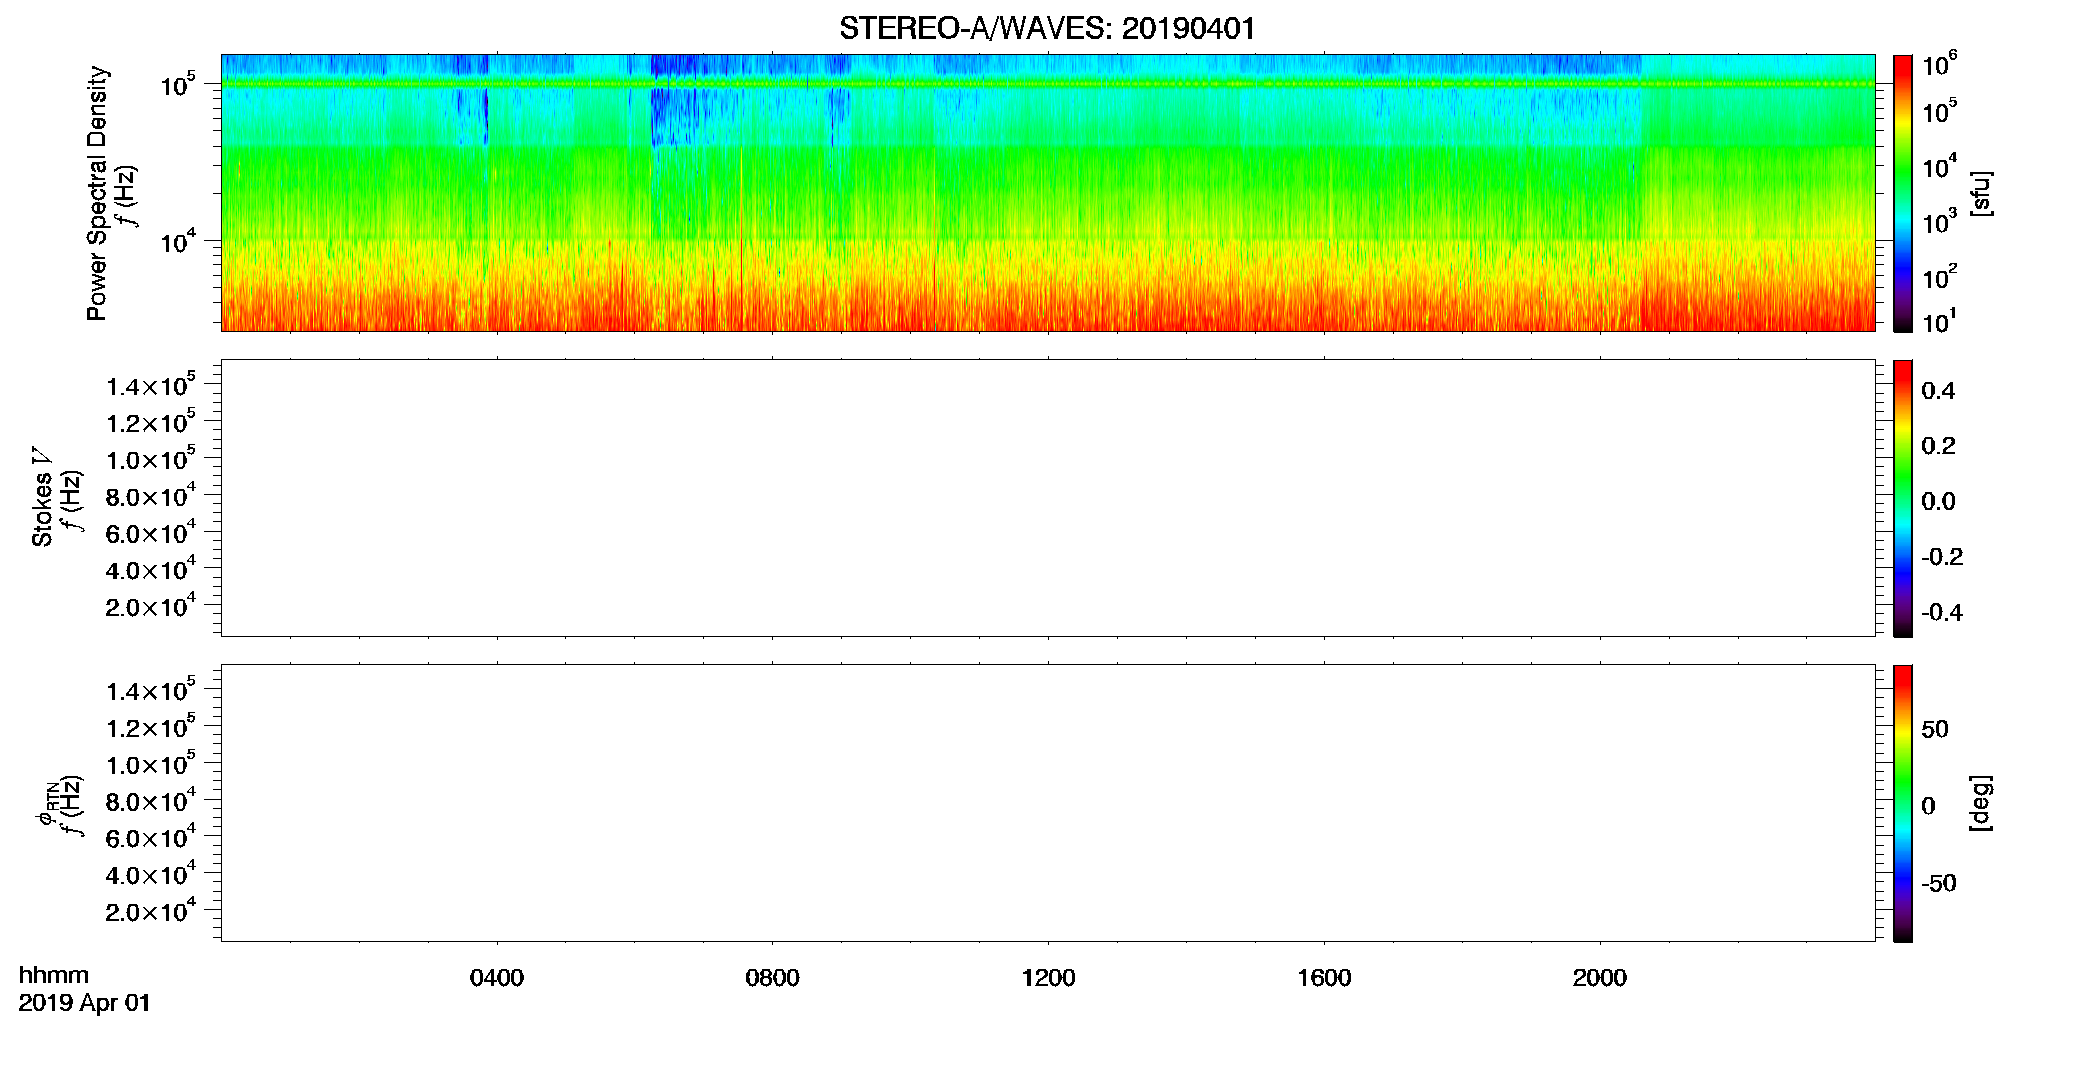Click the 10^6 label on sfu colorbar
Viewport: 2096px width, 1080px height.
point(1940,64)
